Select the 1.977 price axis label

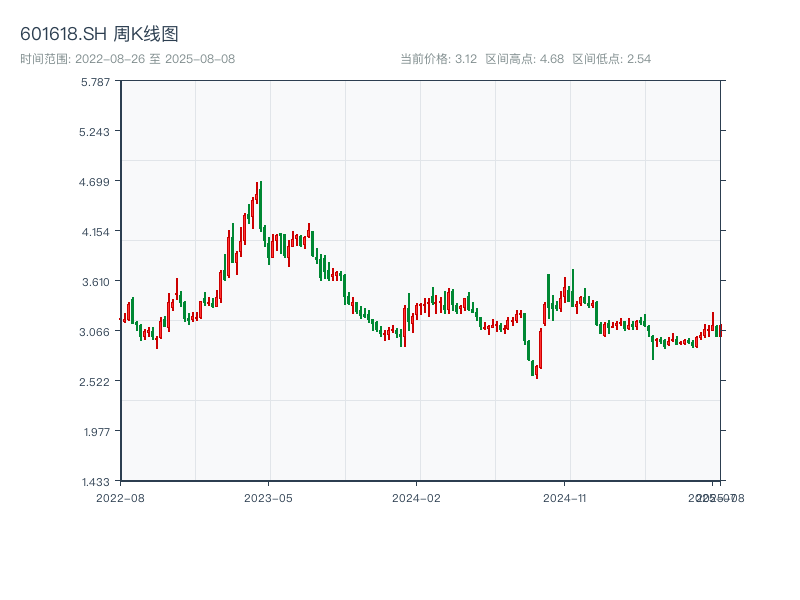coord(96,432)
